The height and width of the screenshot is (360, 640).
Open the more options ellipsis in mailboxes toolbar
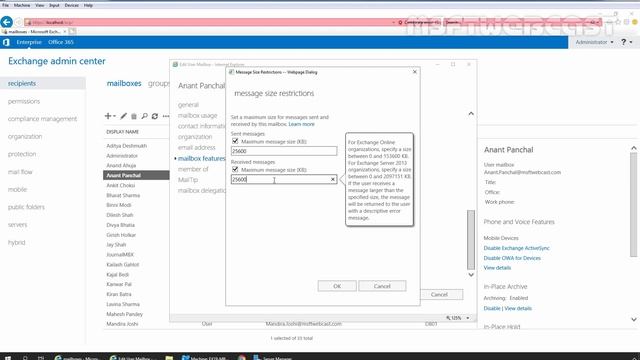pyautogui.click(x=166, y=116)
